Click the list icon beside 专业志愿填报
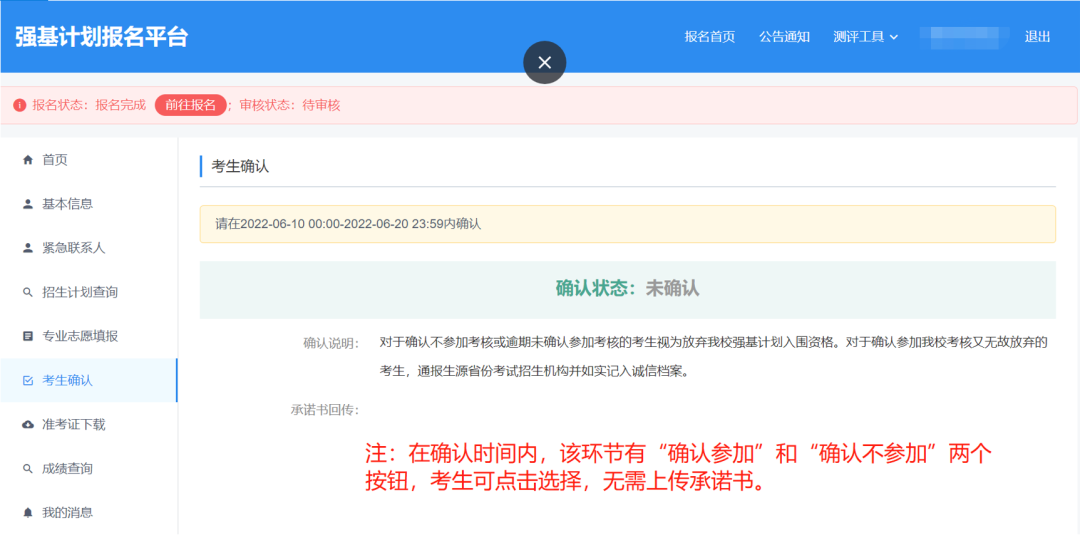Screen dimensions: 1080x560 (28, 336)
